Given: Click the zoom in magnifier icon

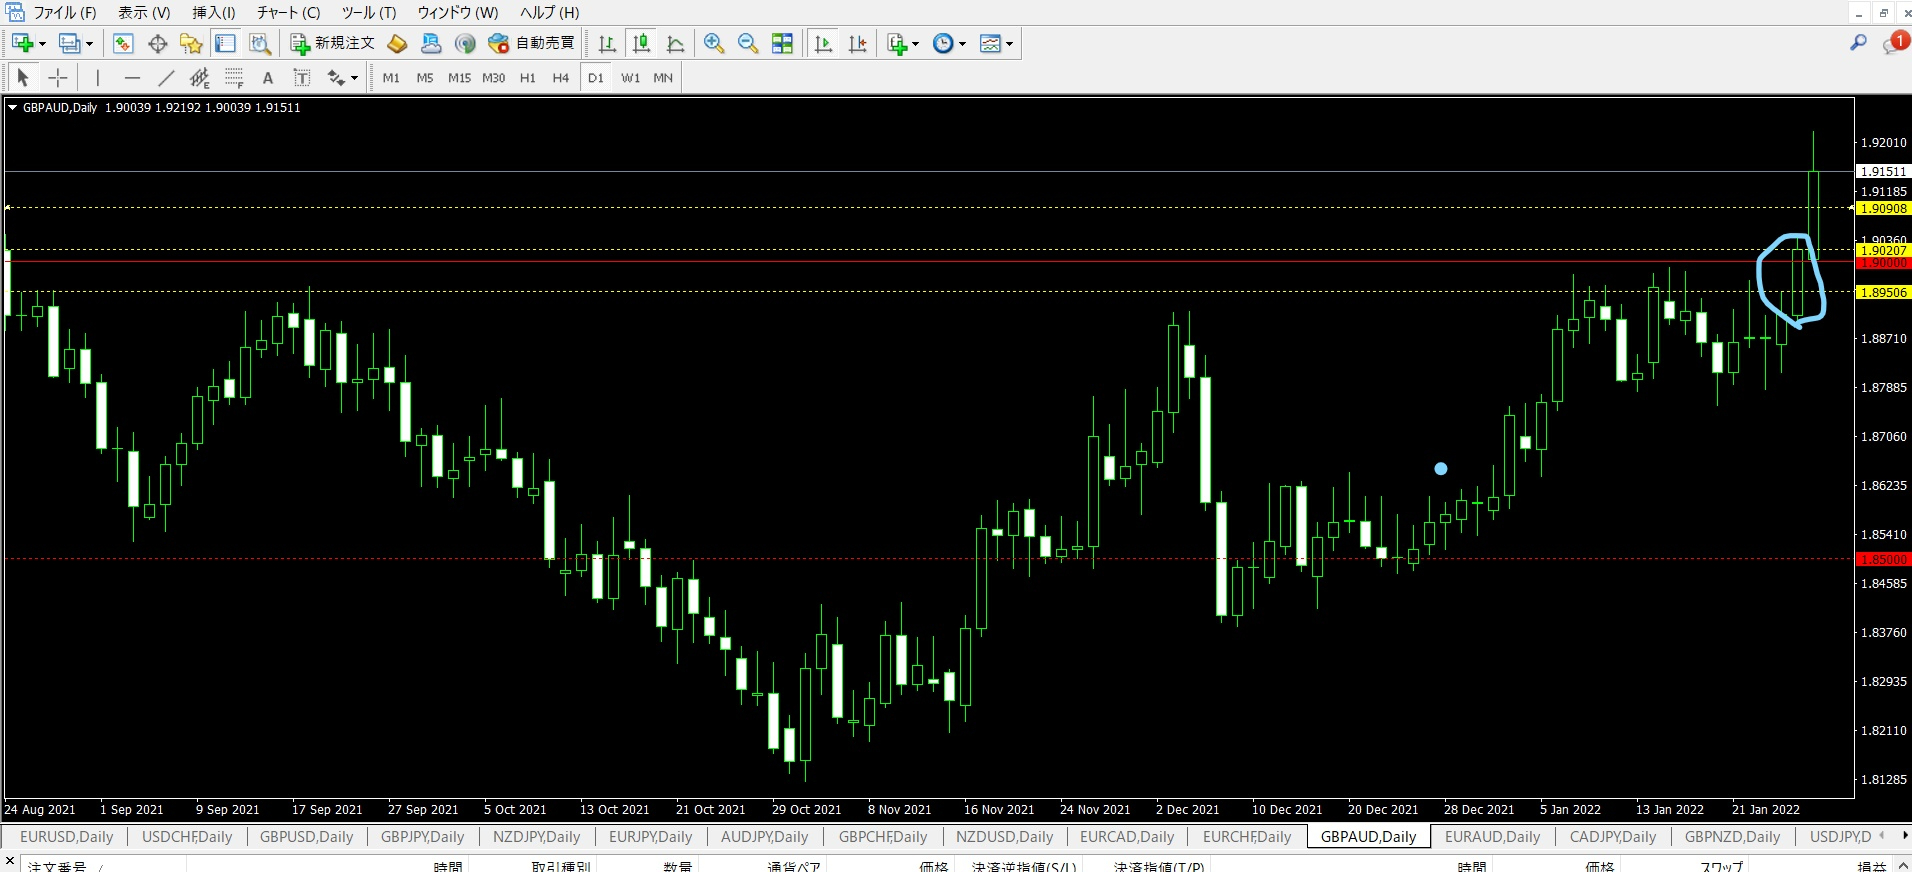Looking at the screenshot, I should pos(713,43).
